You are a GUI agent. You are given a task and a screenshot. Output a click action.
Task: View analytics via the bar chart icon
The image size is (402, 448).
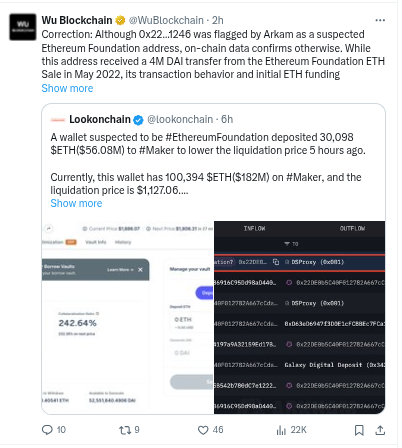pyautogui.click(x=281, y=430)
